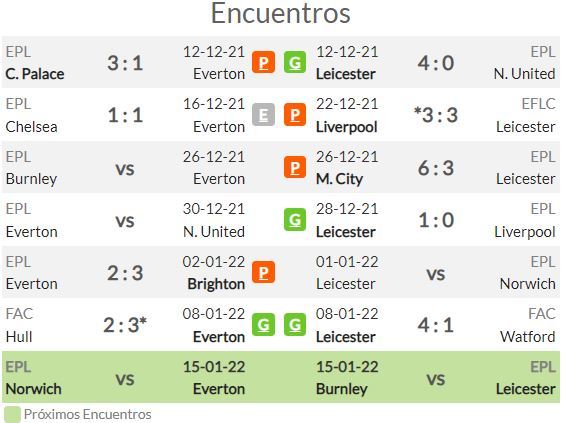The height and width of the screenshot is (423, 565).
Task: Click Everton's orange P badge vs C. Palace
Action: [x=263, y=63]
